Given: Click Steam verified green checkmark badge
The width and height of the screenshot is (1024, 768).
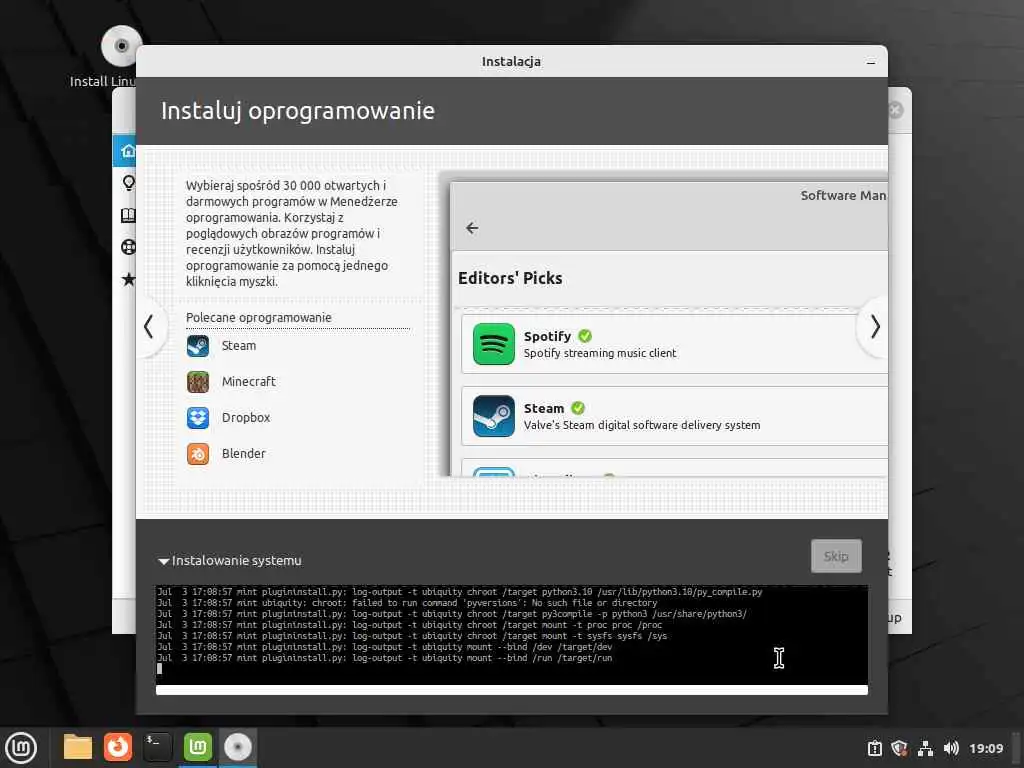Looking at the screenshot, I should pos(578,408).
